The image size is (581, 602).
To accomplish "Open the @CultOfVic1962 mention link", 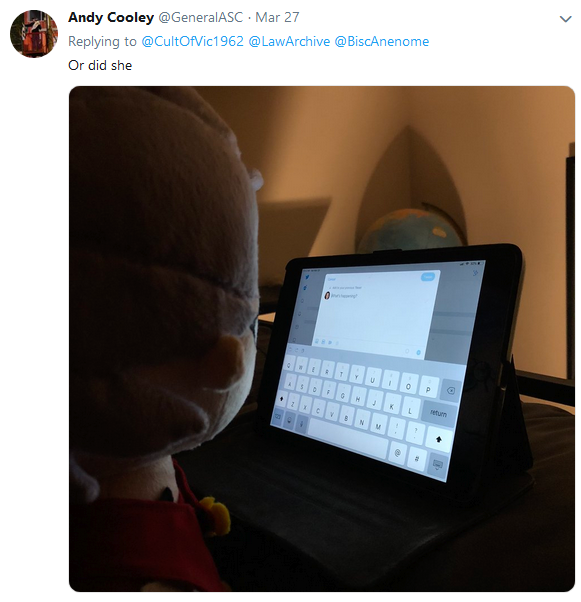I will pos(192,41).
